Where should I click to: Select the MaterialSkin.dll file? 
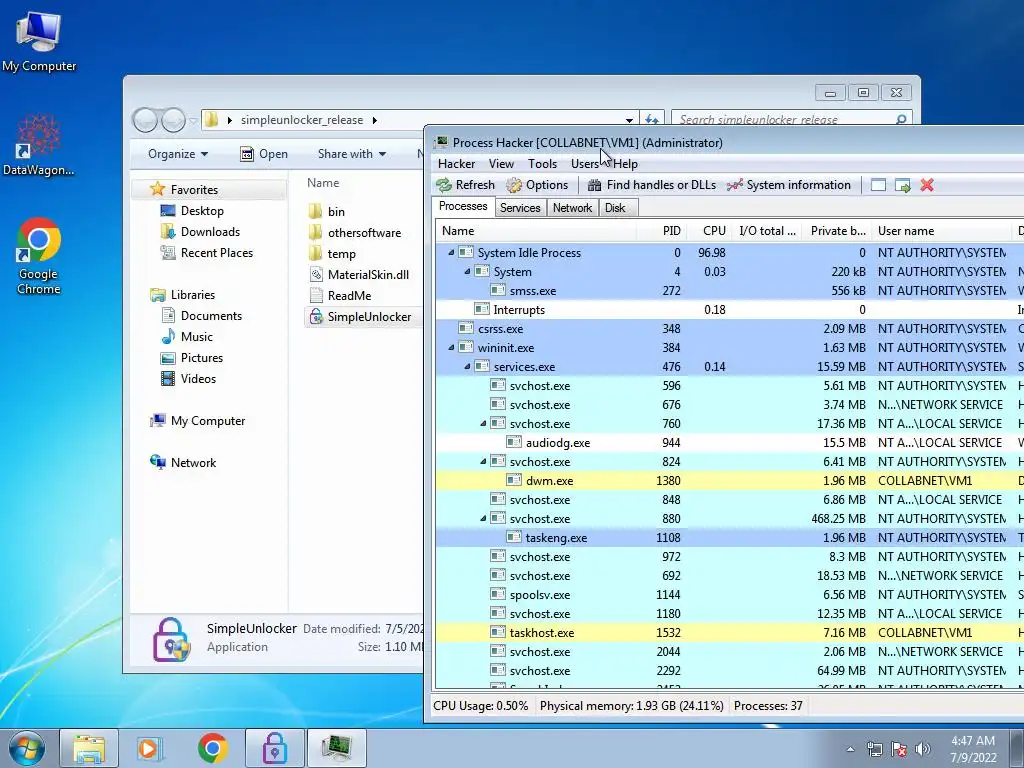point(359,275)
